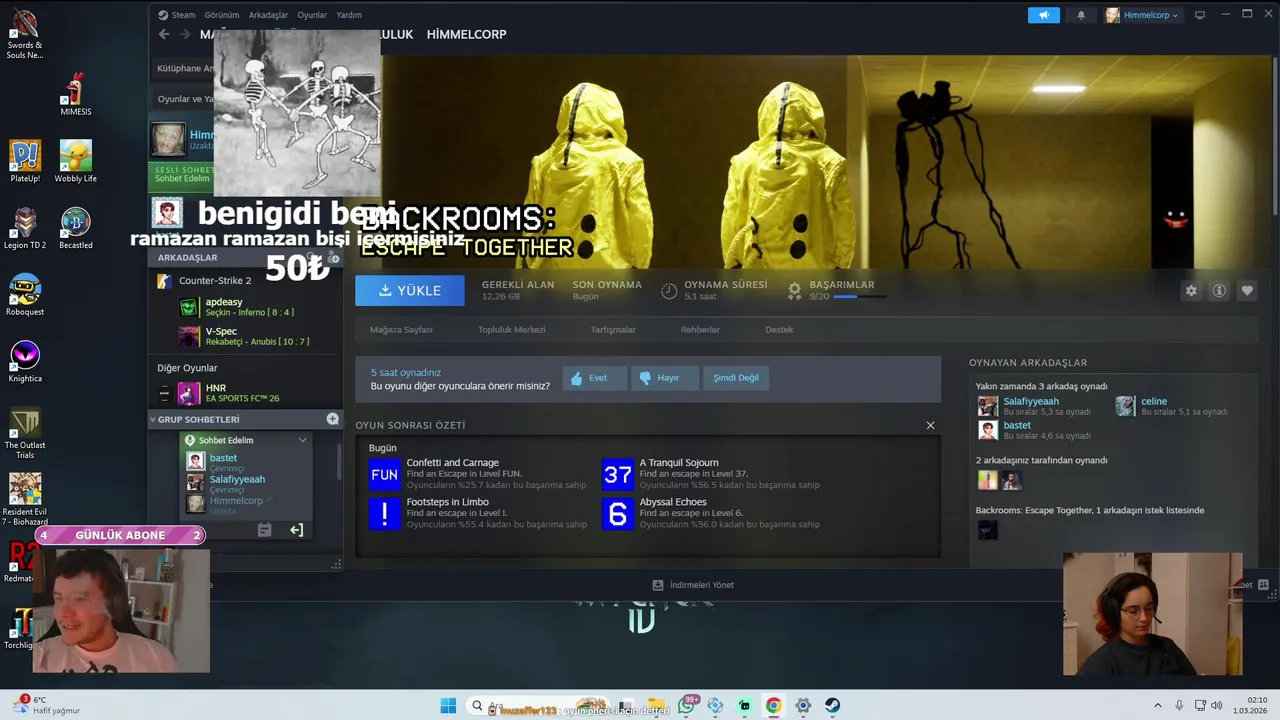Go forward with Steam's forward arrow
This screenshot has width=1280, height=720.
pyautogui.click(x=185, y=34)
